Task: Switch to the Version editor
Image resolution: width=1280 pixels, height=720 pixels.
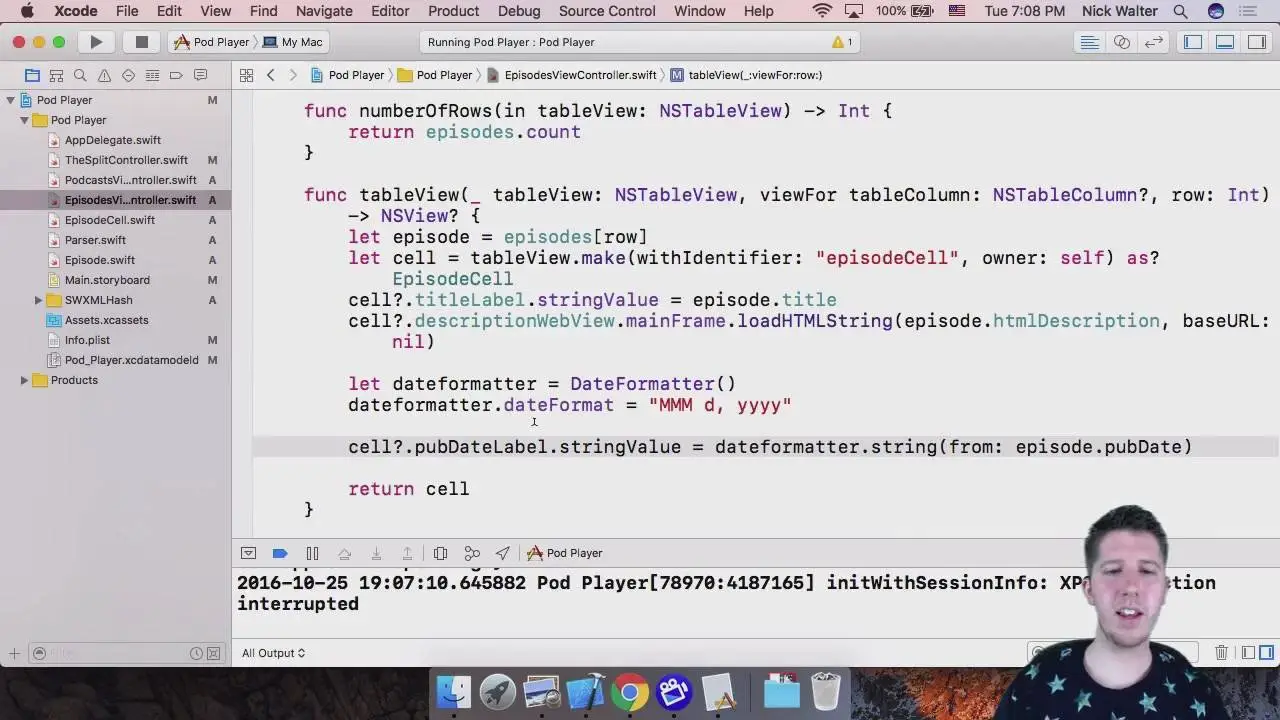Action: [x=1154, y=42]
